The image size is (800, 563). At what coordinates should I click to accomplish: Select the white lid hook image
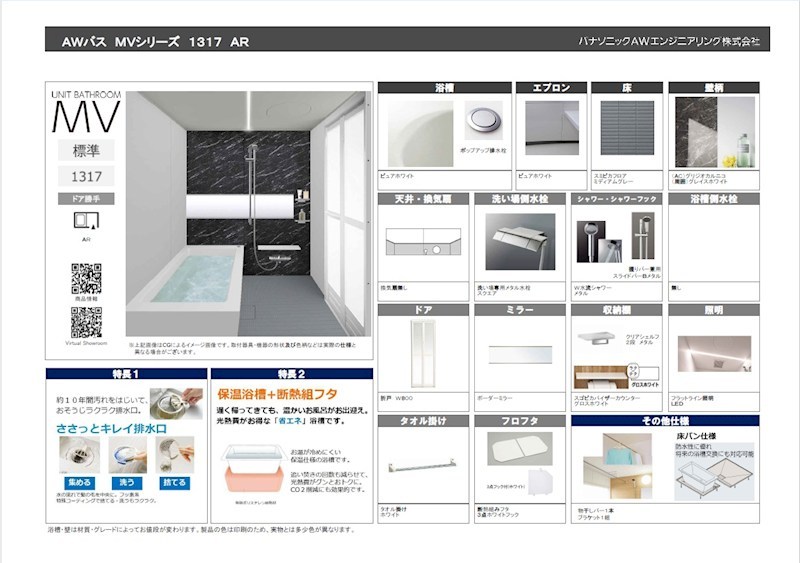[541, 483]
